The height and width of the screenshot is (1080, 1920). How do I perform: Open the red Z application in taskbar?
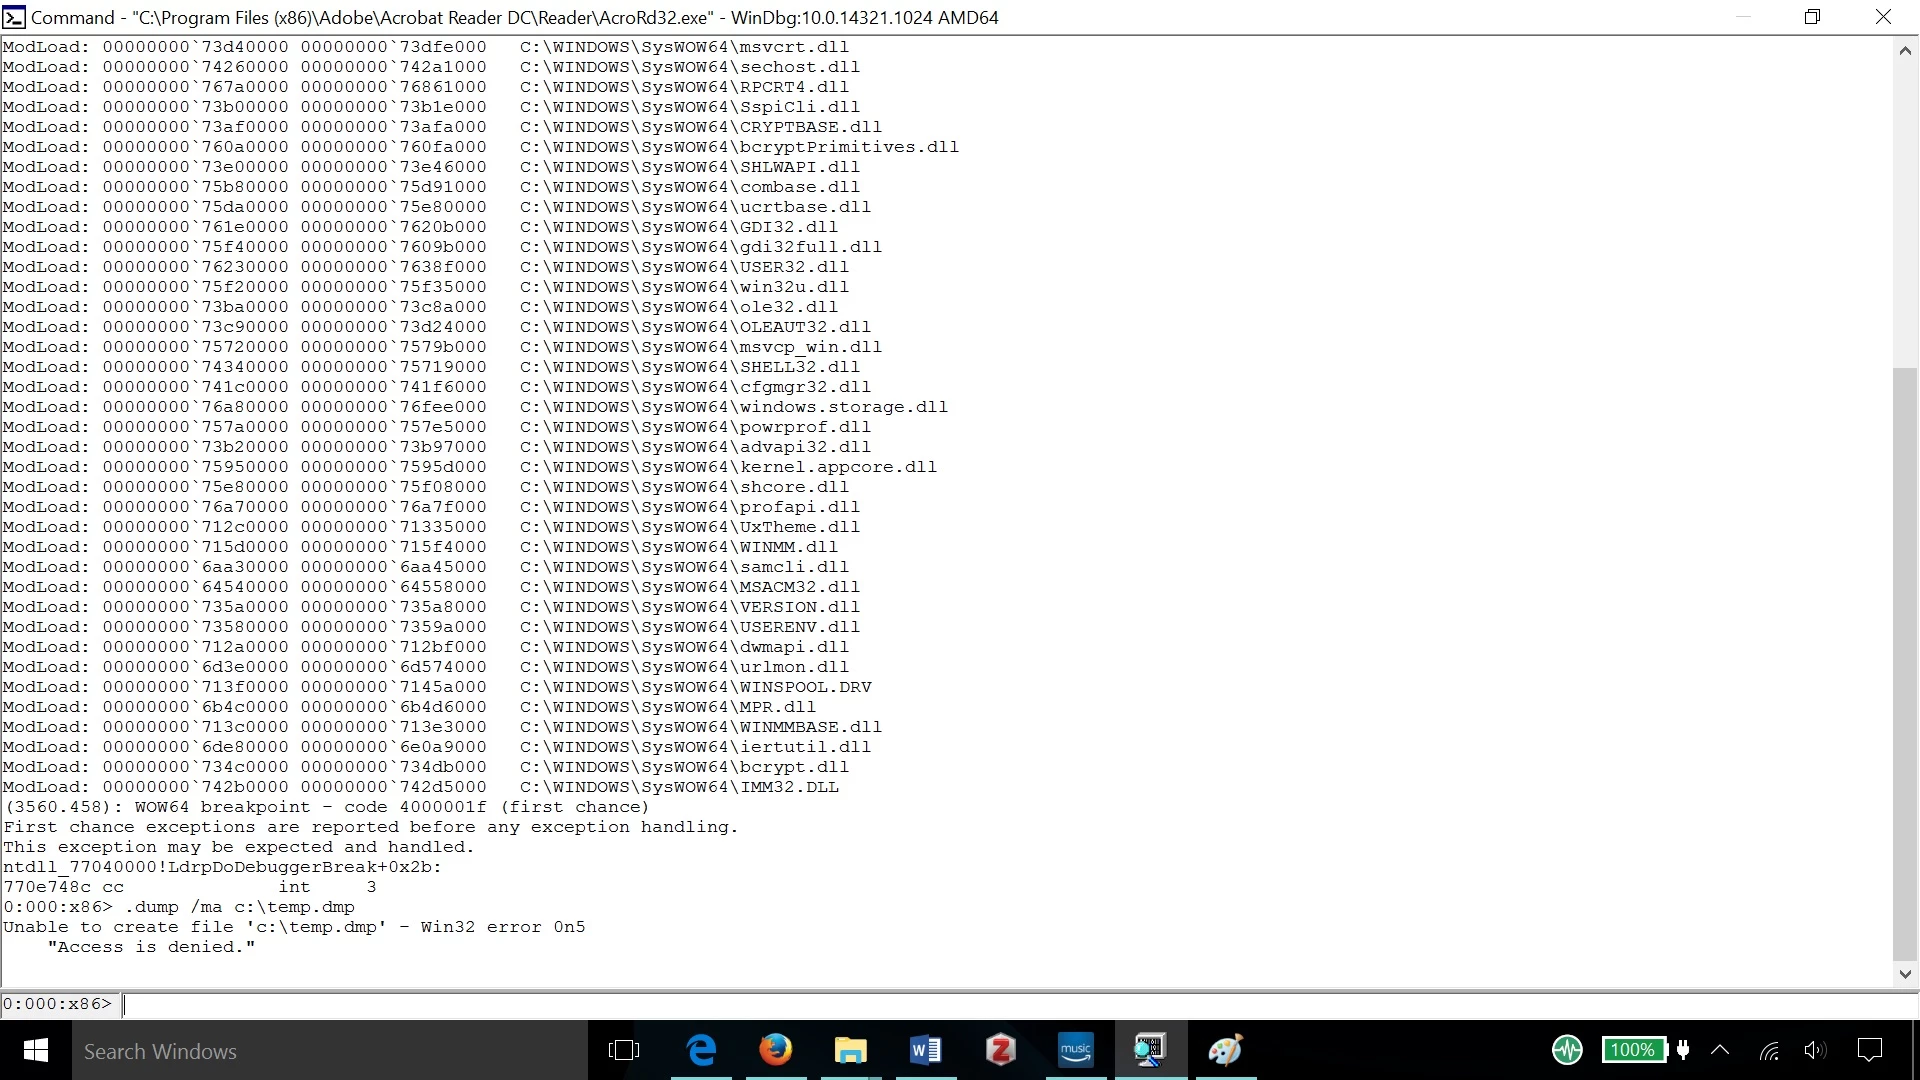click(x=1000, y=1050)
